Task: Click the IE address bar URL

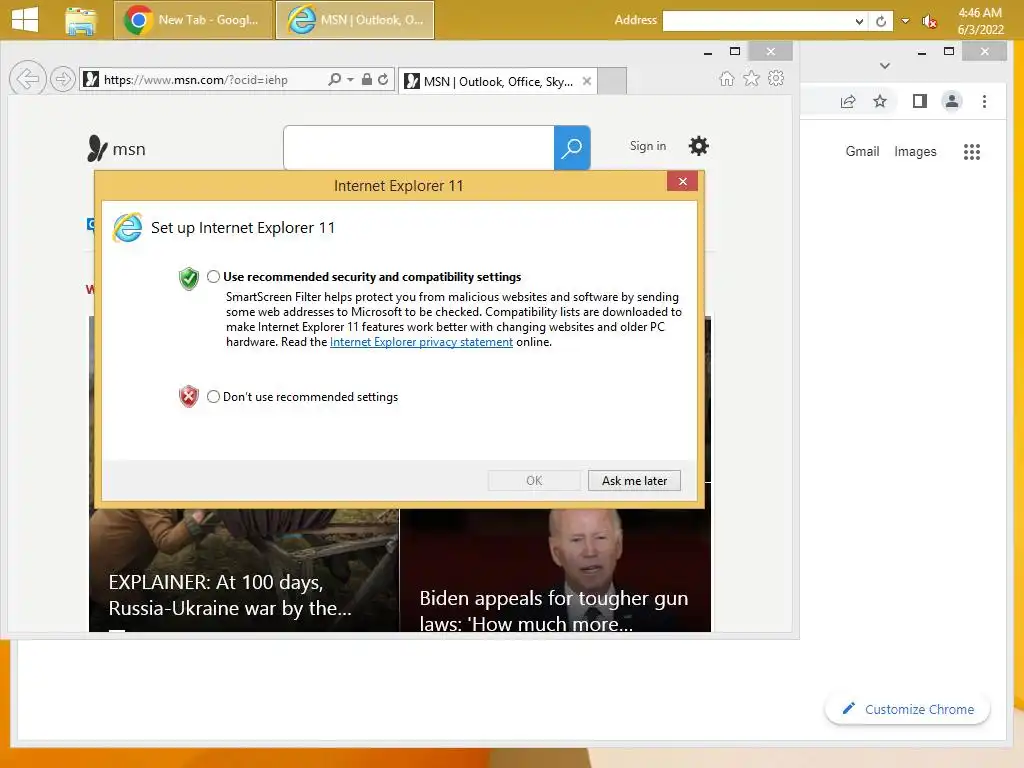Action: (196, 80)
